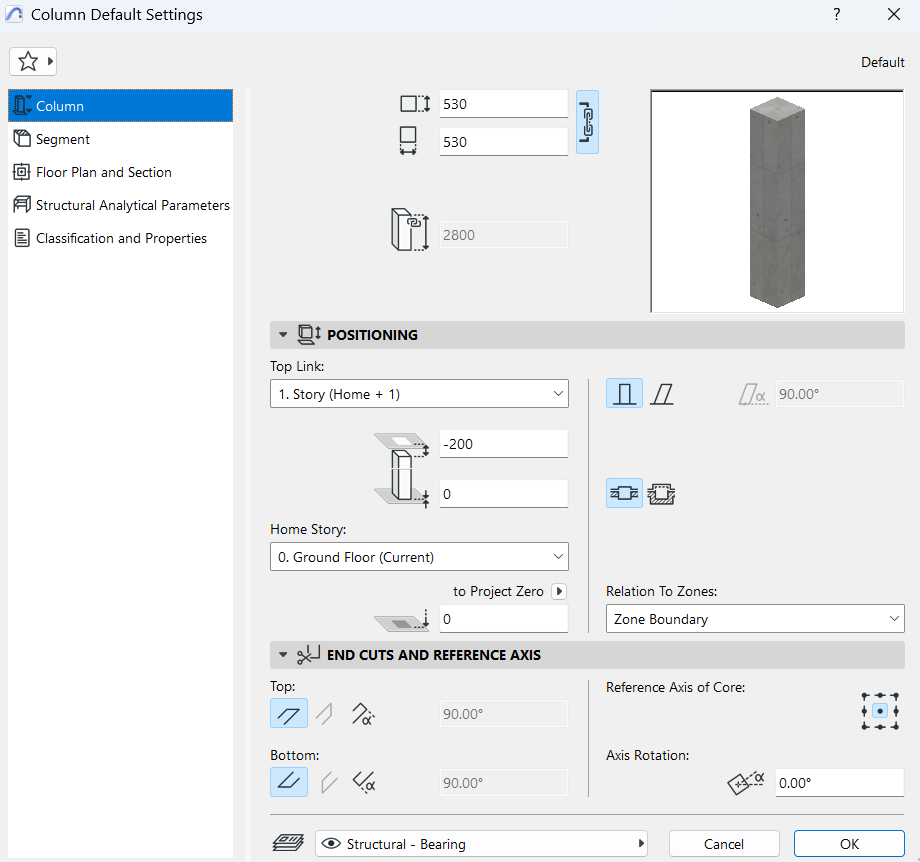The image size is (920, 862).
Task: Select custom angle top end cut
Action: pos(363,714)
